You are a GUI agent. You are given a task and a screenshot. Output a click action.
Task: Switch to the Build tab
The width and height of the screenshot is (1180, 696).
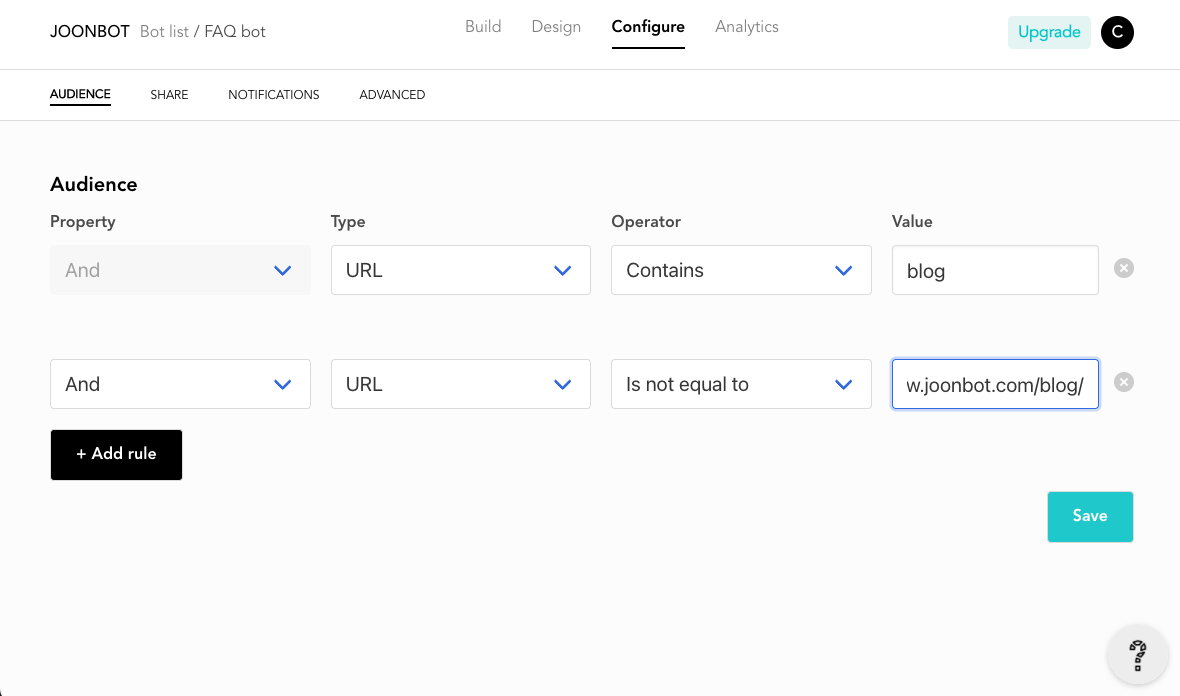(483, 27)
